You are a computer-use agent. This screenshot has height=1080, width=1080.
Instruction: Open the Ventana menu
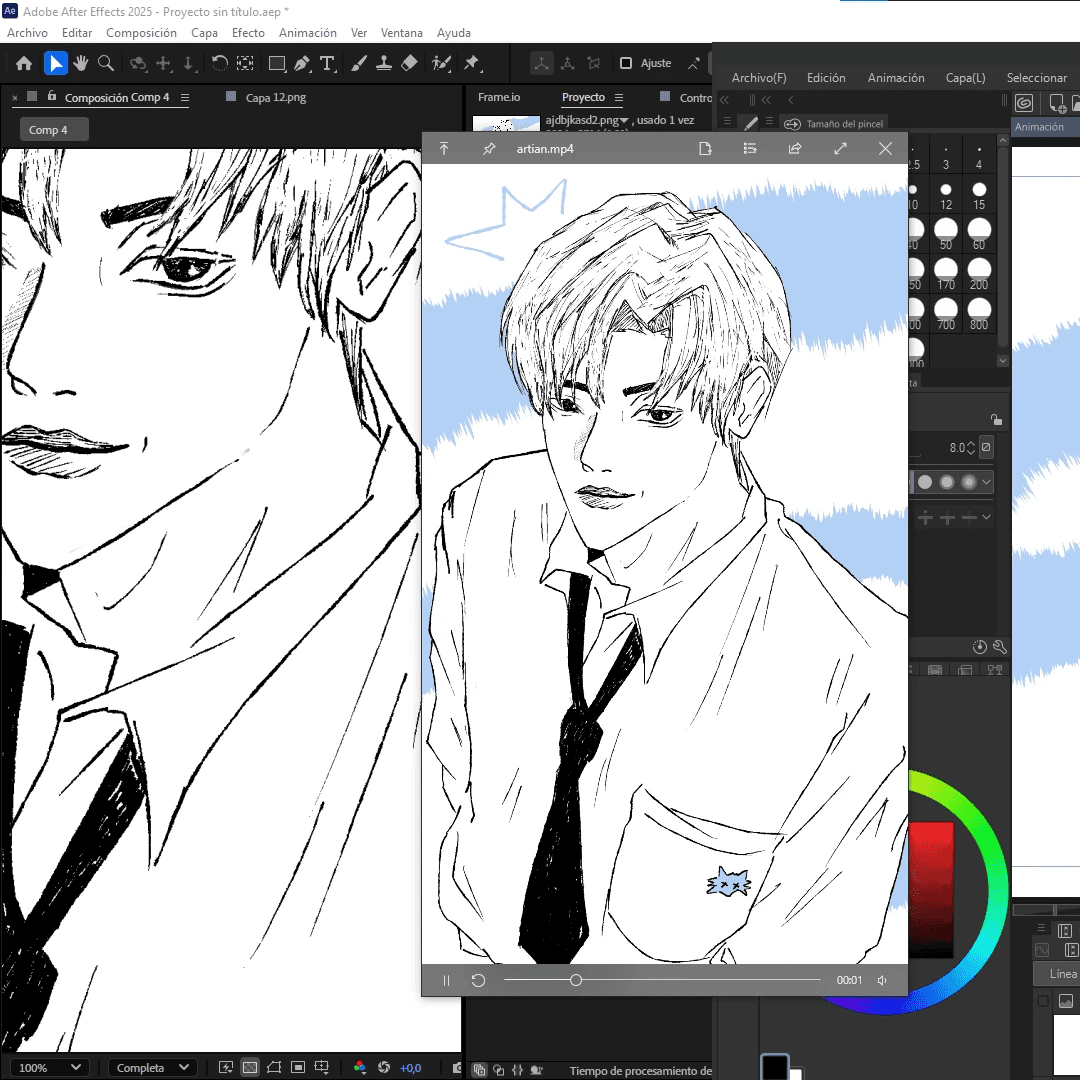pos(402,32)
